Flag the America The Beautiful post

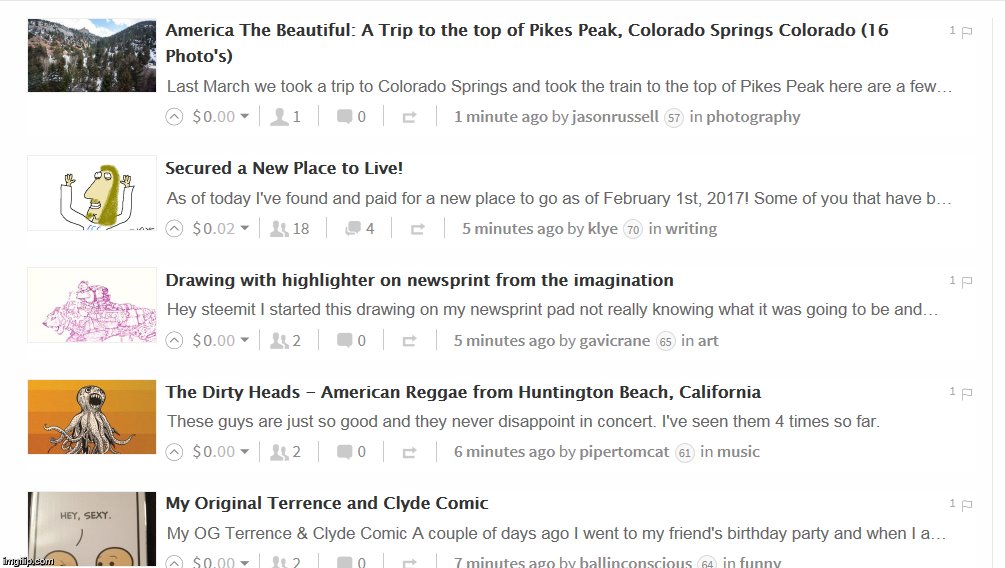pyautogui.click(x=967, y=31)
